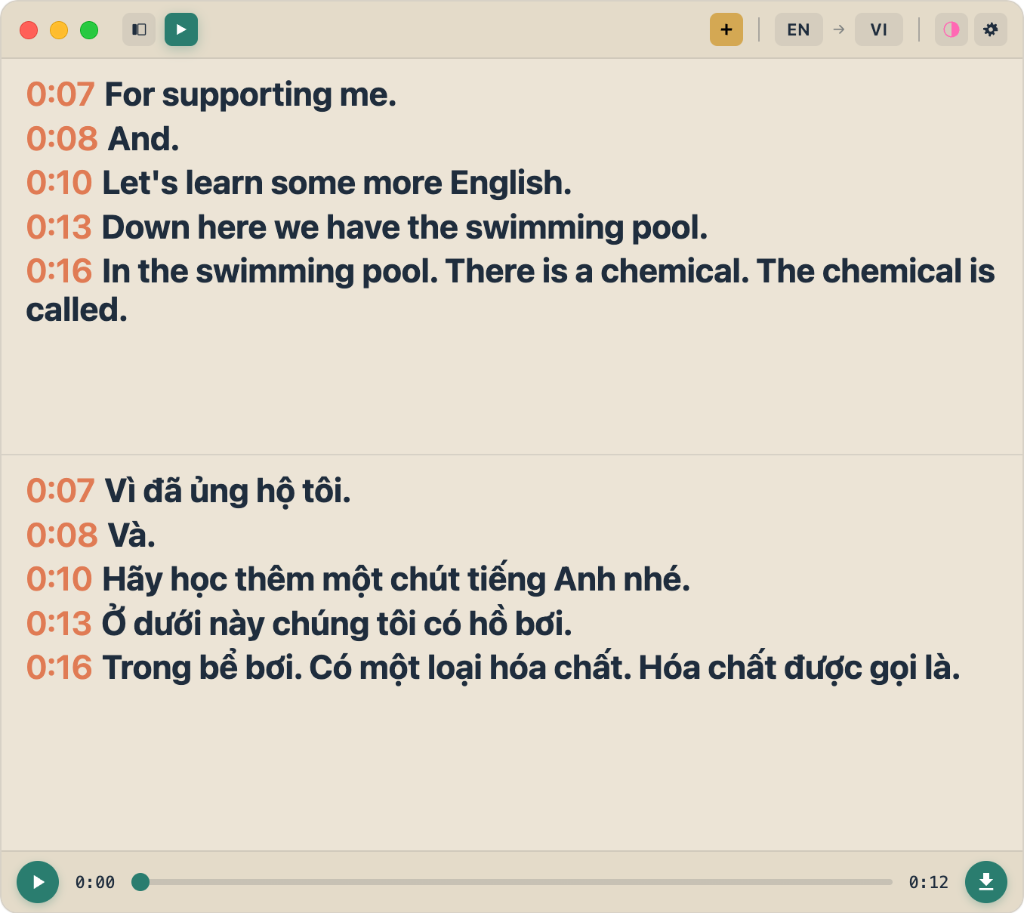Jump to 0:07 in the English transcript
Image resolution: width=1024 pixels, height=913 pixels.
tap(60, 94)
